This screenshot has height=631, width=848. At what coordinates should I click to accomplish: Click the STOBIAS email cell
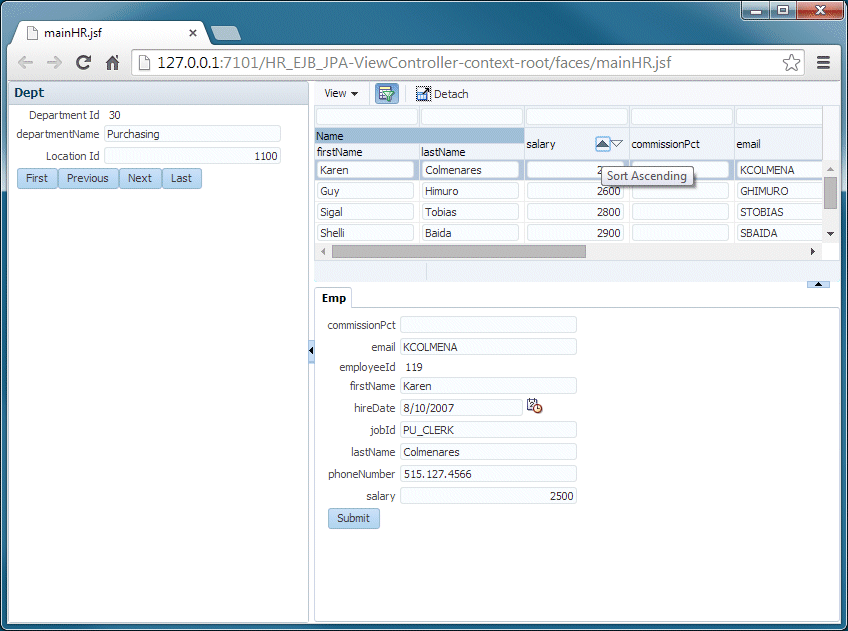pos(779,212)
